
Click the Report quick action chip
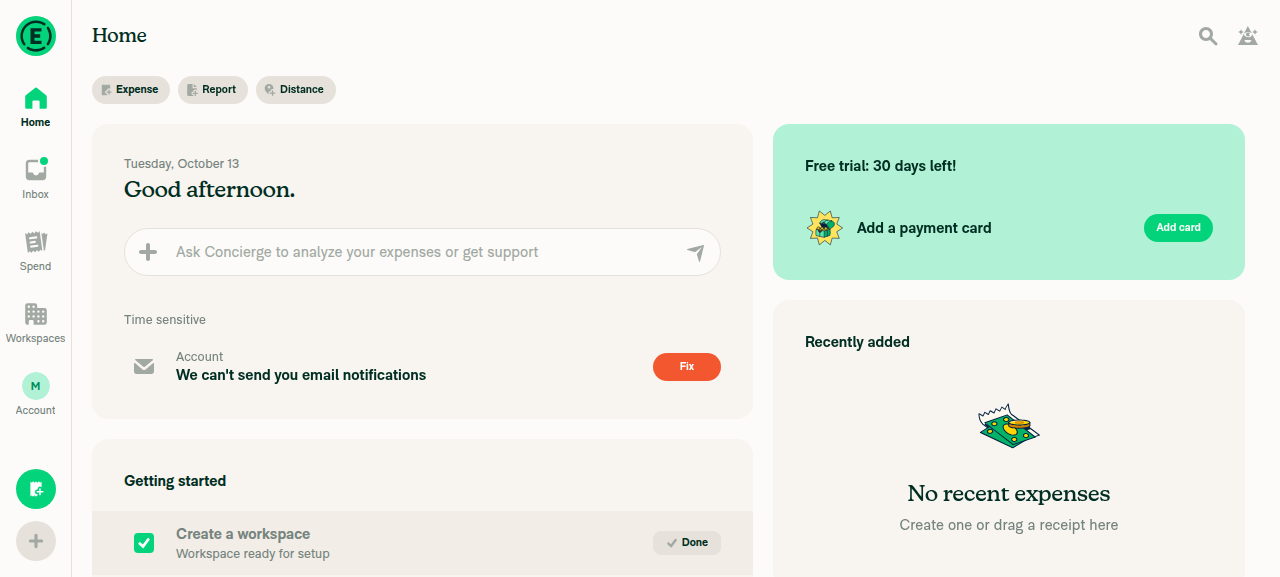pyautogui.click(x=213, y=90)
